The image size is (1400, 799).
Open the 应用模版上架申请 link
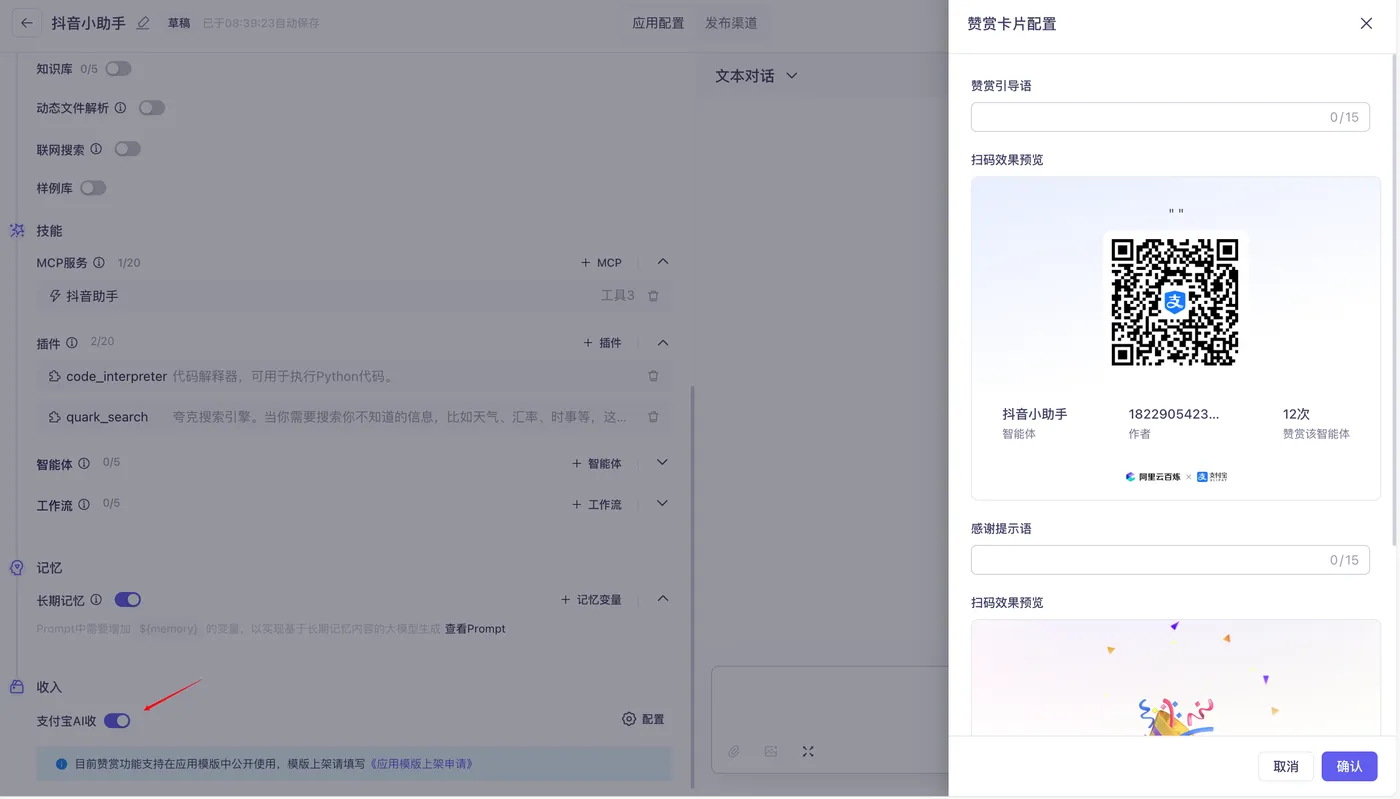(421, 764)
